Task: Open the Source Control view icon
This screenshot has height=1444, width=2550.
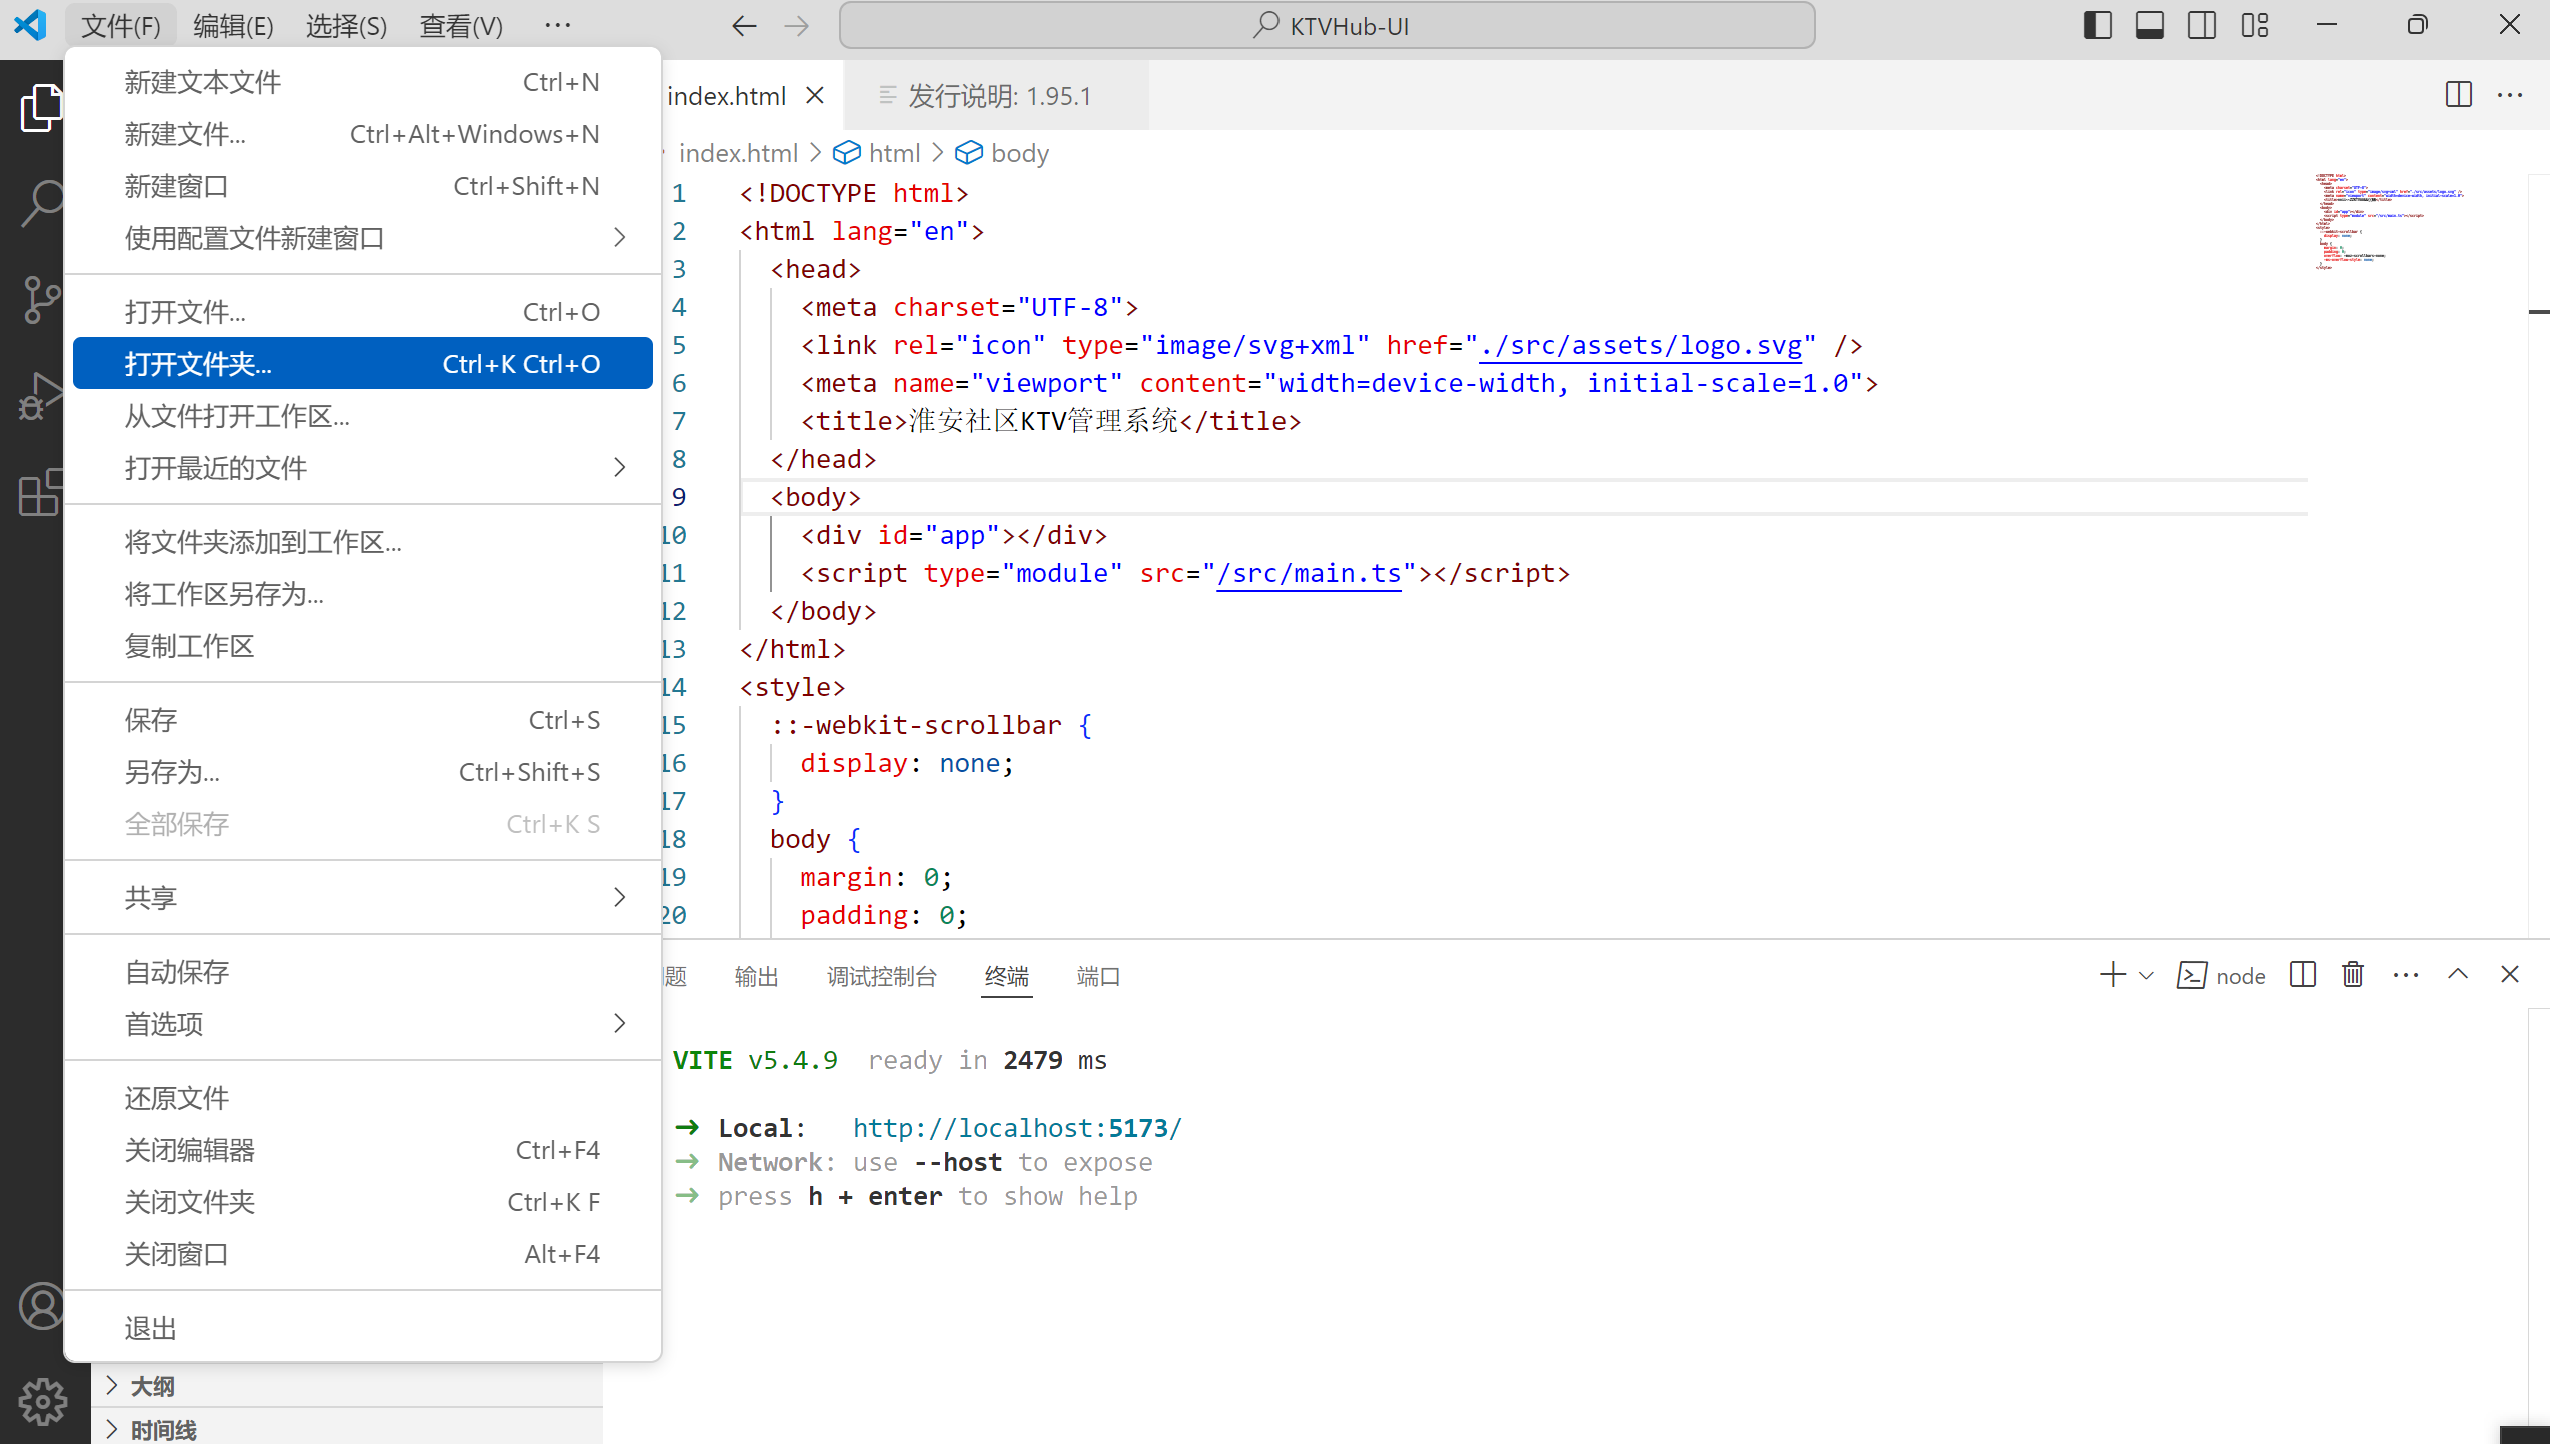Action: coord(40,299)
